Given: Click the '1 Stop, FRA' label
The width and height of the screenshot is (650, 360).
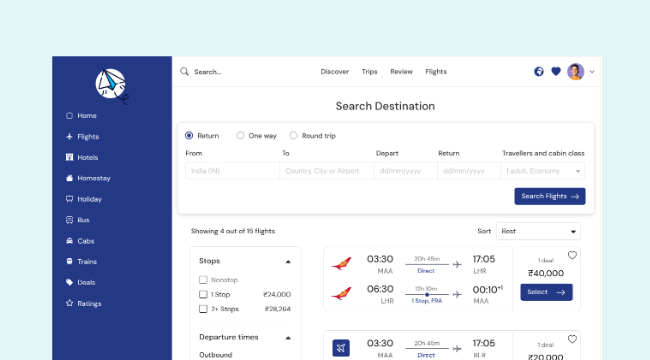Looking at the screenshot, I should (427, 301).
